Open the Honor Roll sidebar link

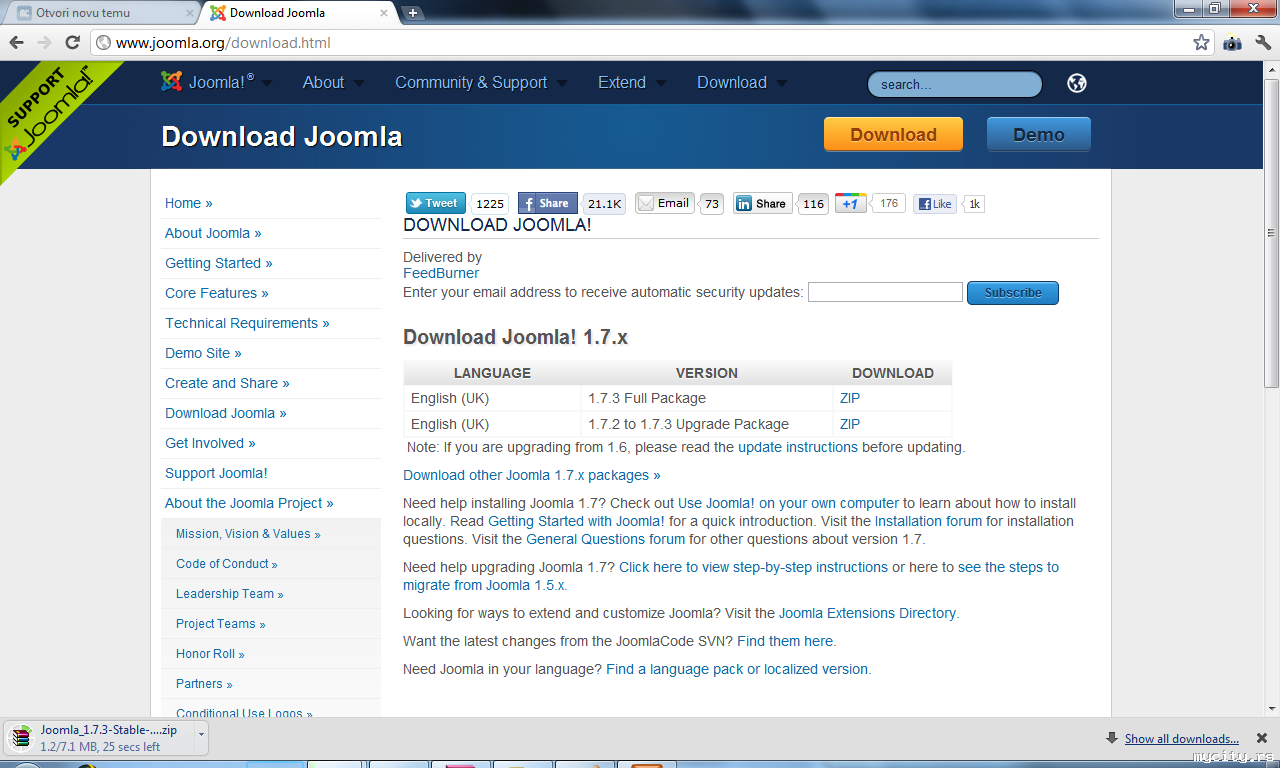coord(210,654)
